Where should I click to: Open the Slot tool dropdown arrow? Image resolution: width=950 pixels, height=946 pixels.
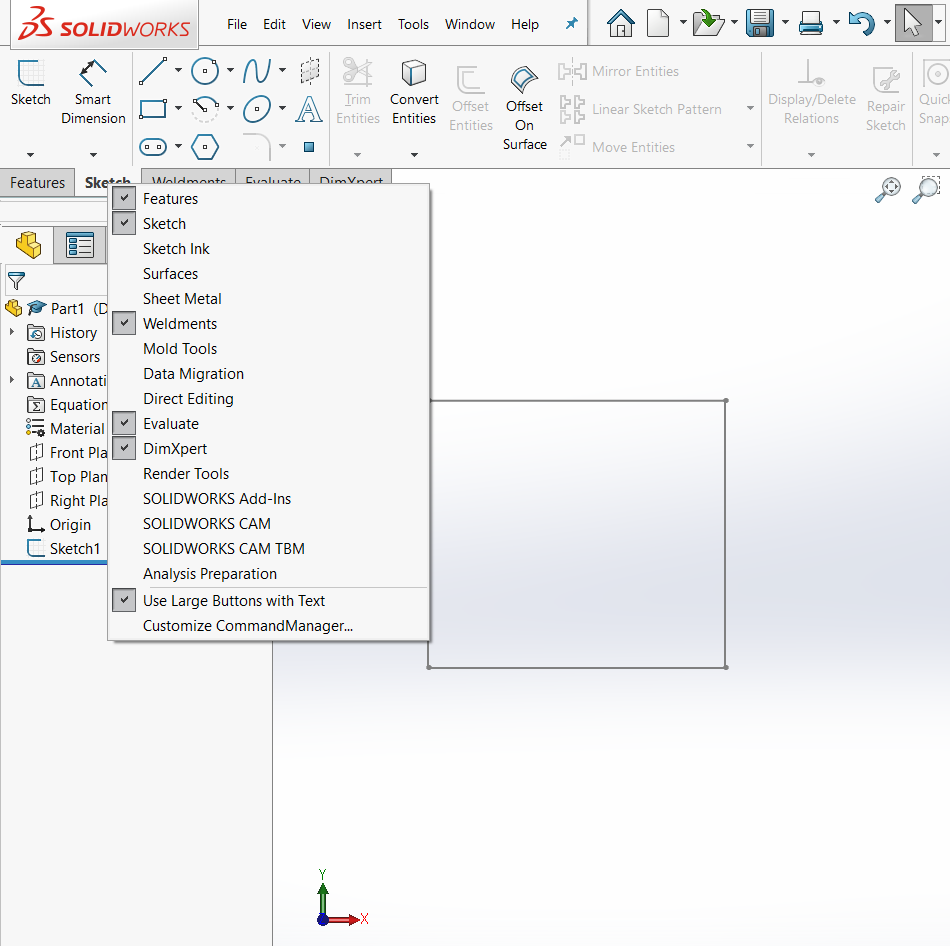tap(178, 146)
